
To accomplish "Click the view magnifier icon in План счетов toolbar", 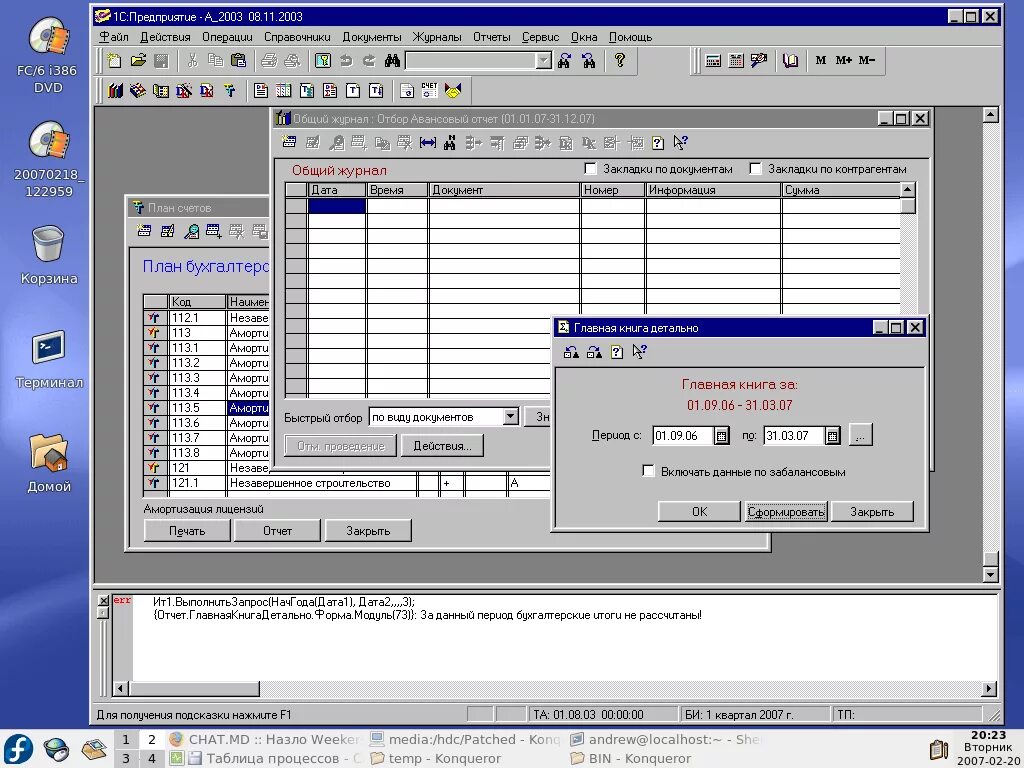I will coord(191,231).
